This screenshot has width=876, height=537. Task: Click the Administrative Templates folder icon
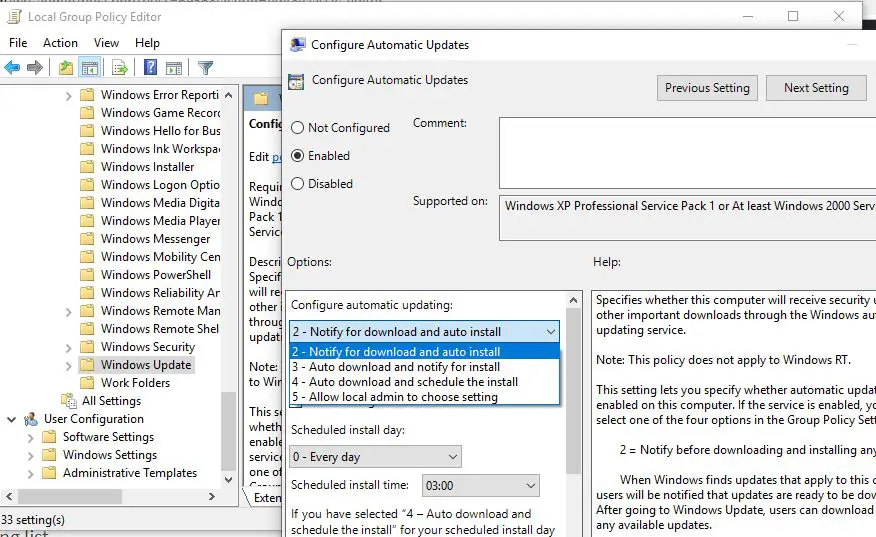click(x=49, y=473)
